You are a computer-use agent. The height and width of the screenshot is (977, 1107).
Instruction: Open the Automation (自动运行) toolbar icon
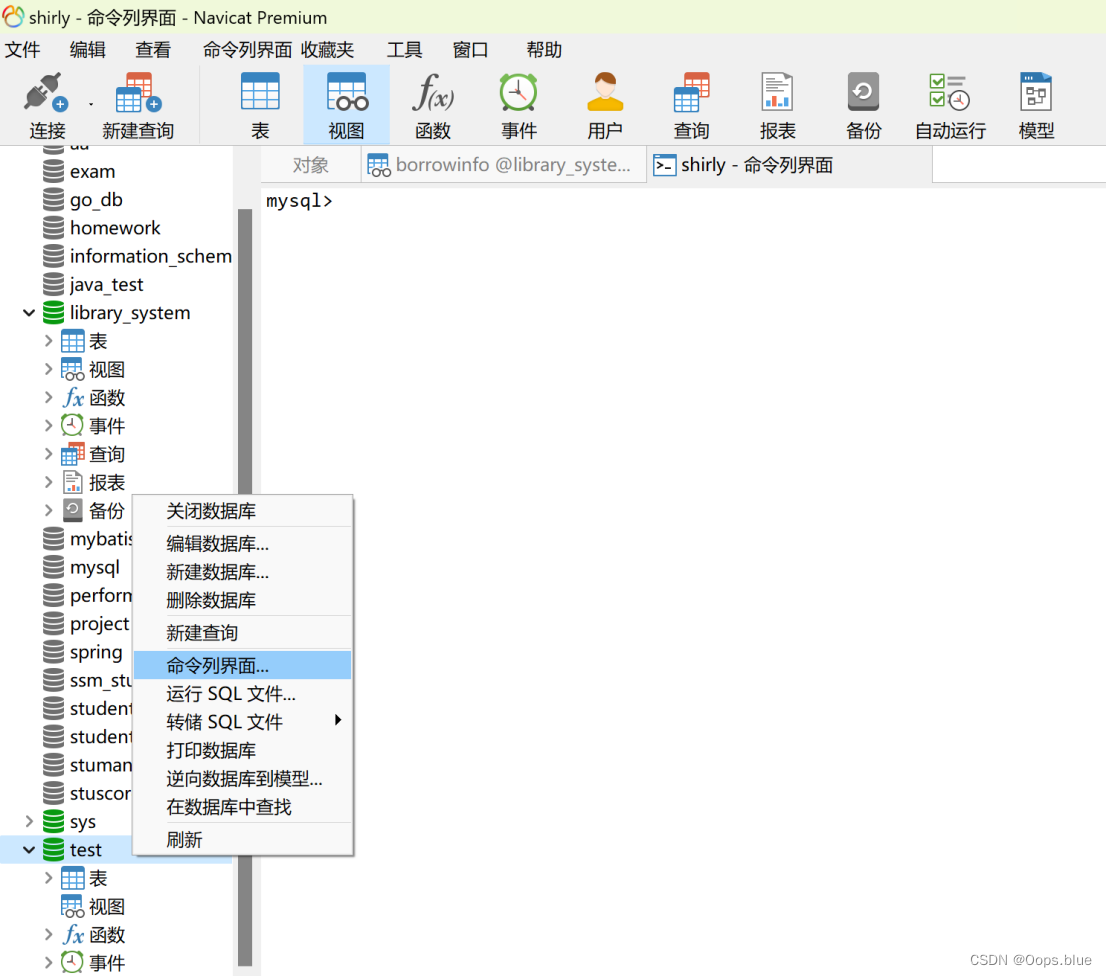(x=950, y=92)
